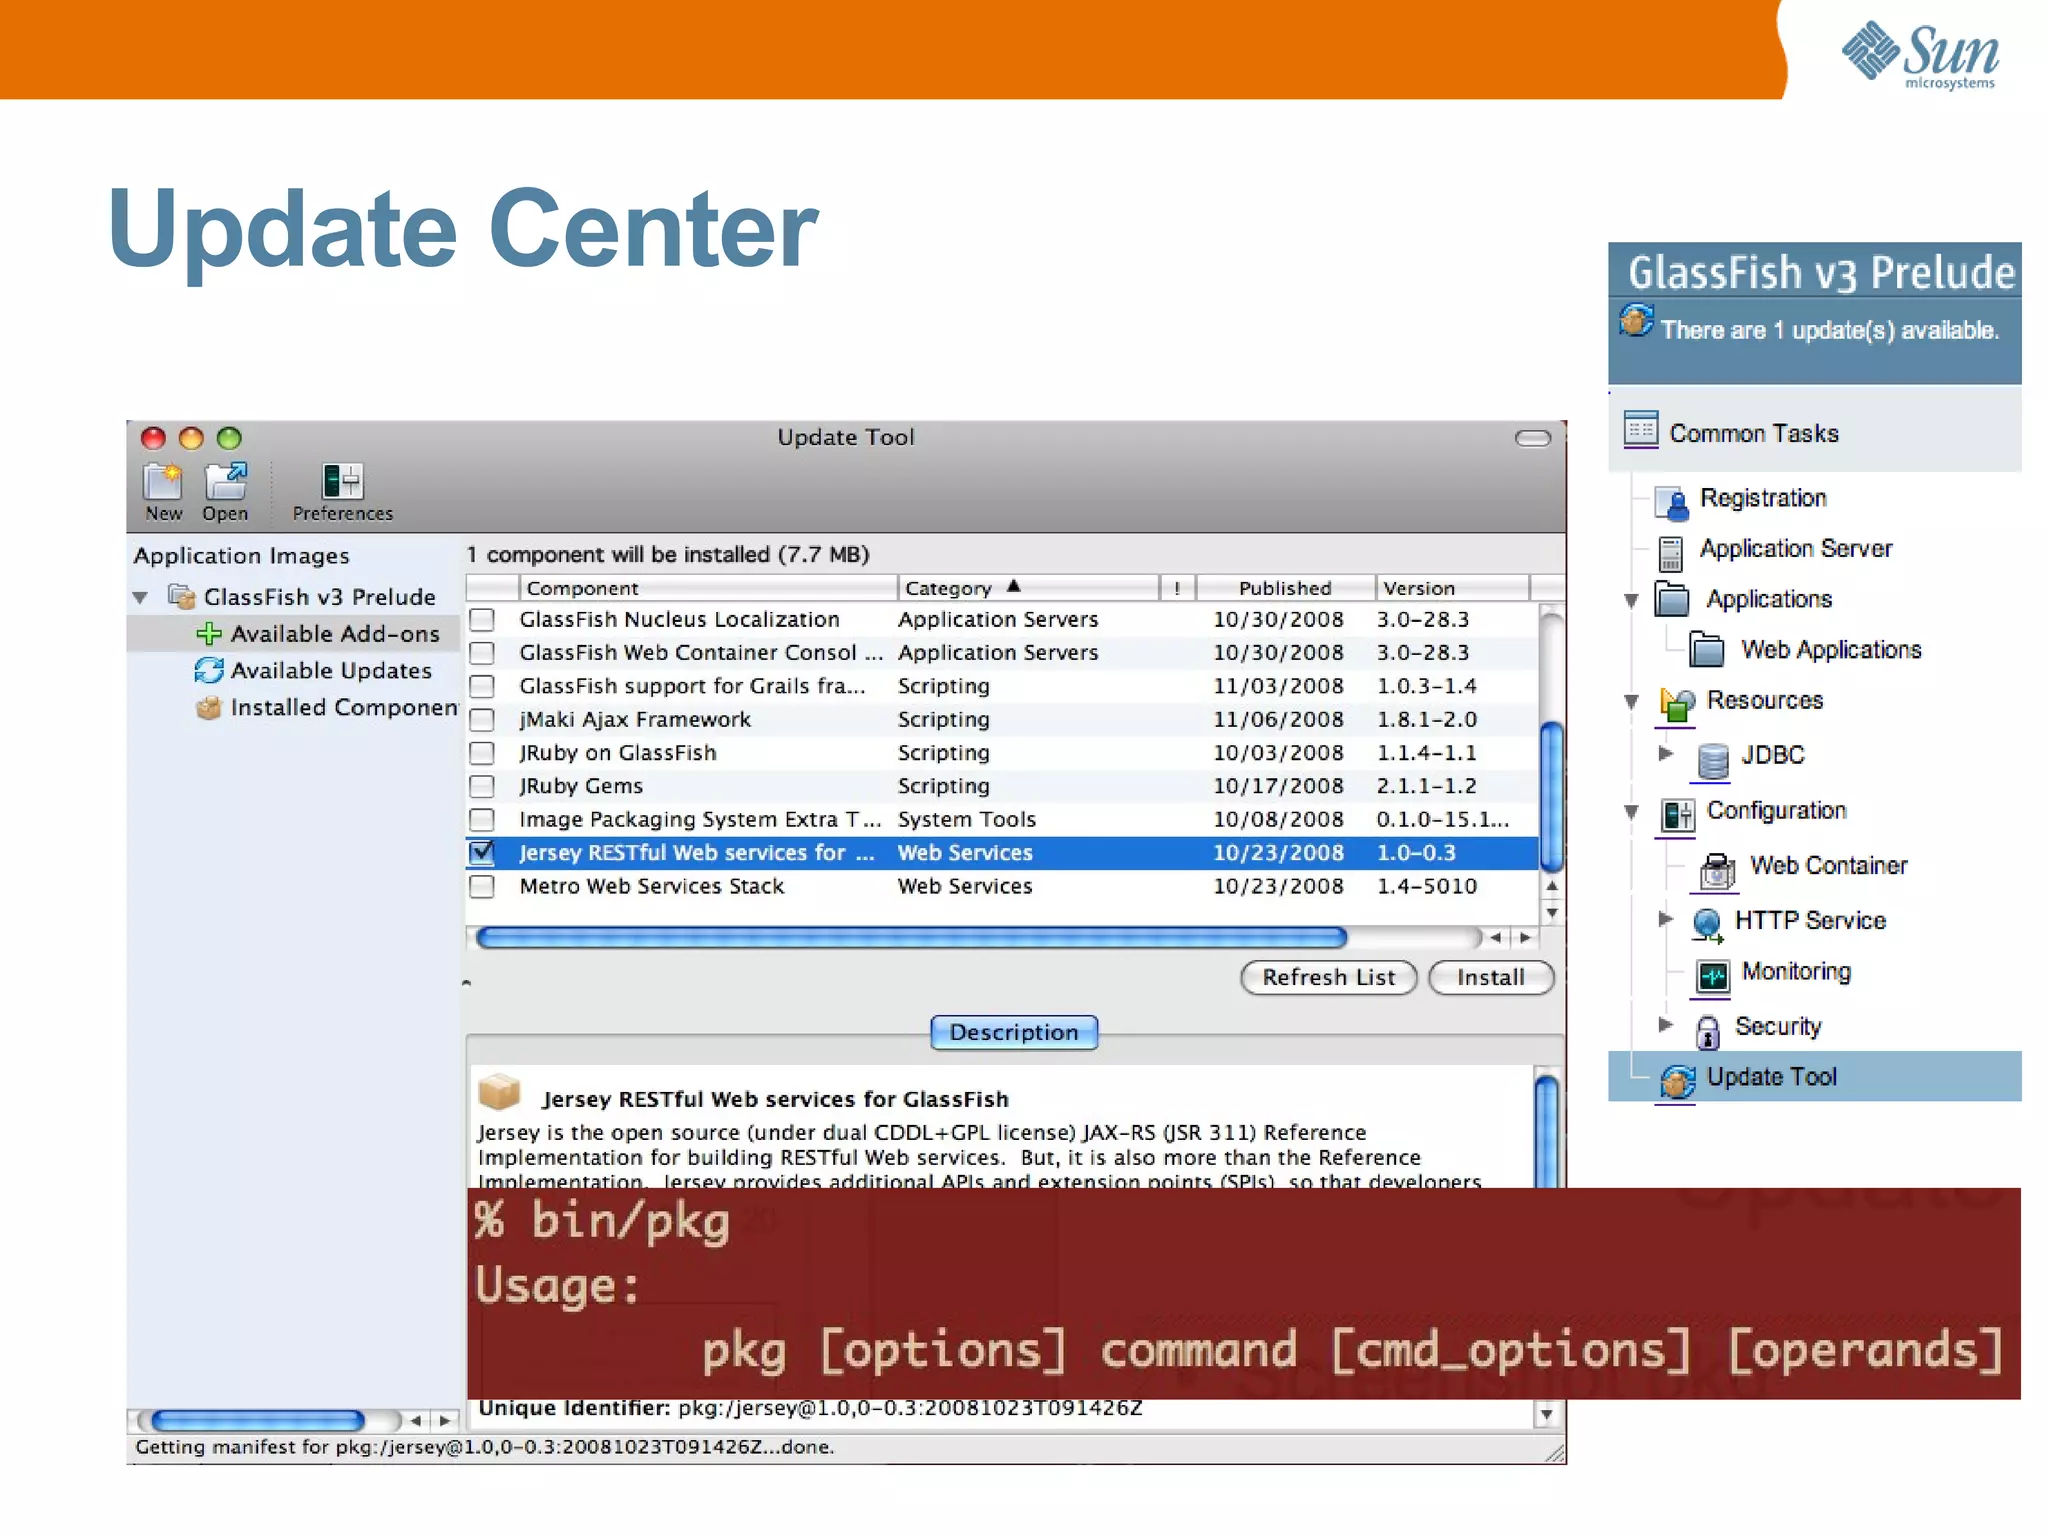Click the Registration icon in GlassFish tree

coord(1671,501)
